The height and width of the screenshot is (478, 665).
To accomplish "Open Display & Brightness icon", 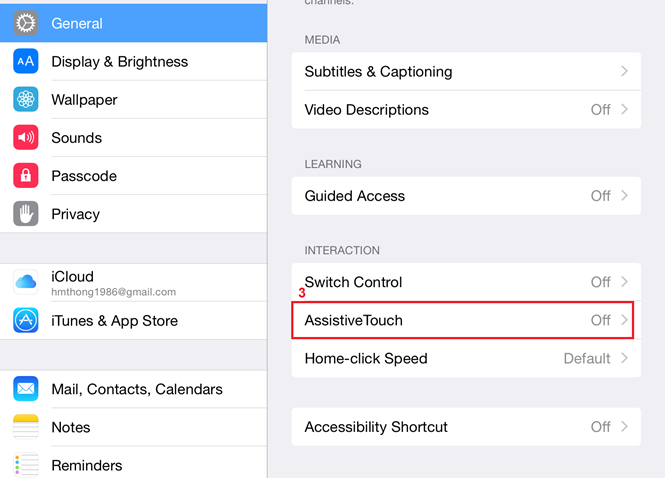I will (26, 61).
